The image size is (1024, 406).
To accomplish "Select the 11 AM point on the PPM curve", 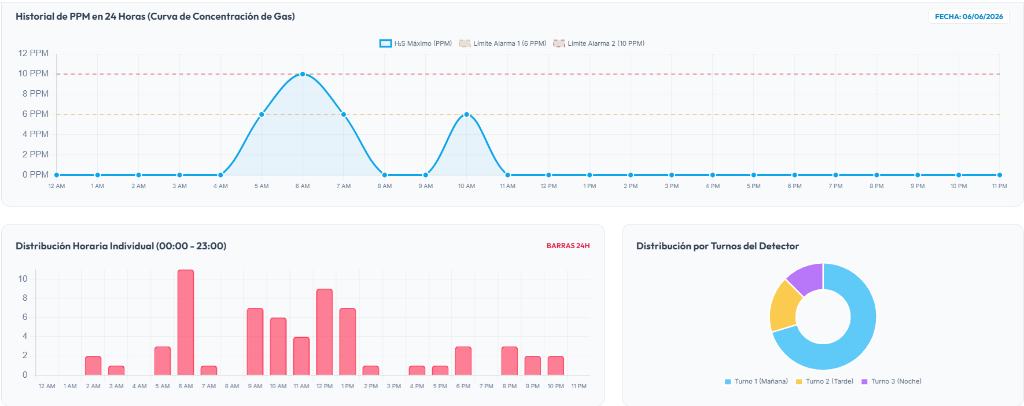I will pyautogui.click(x=507, y=175).
